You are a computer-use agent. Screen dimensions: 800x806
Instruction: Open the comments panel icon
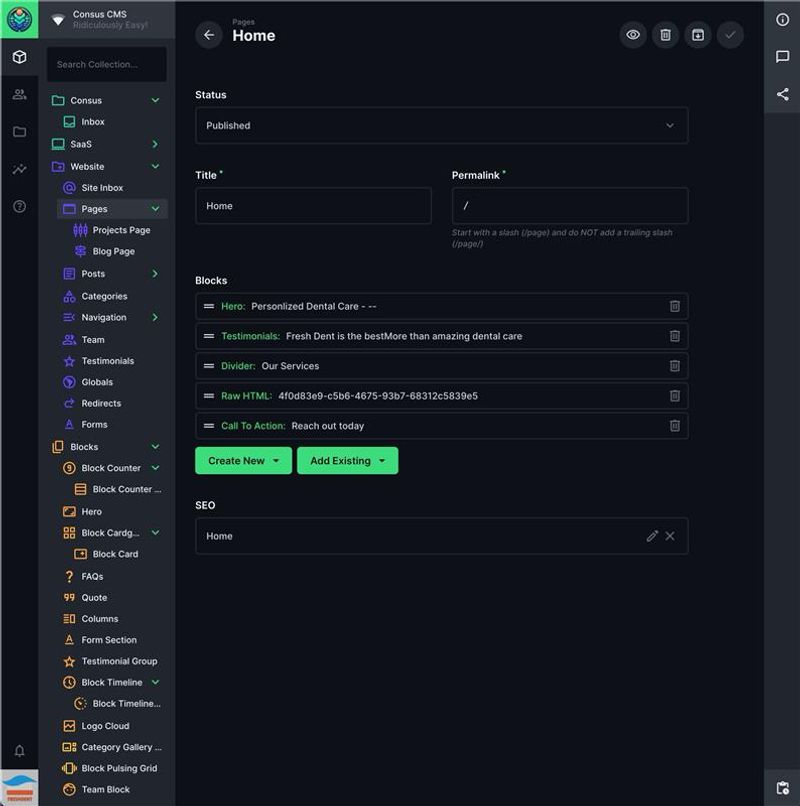coord(782,57)
